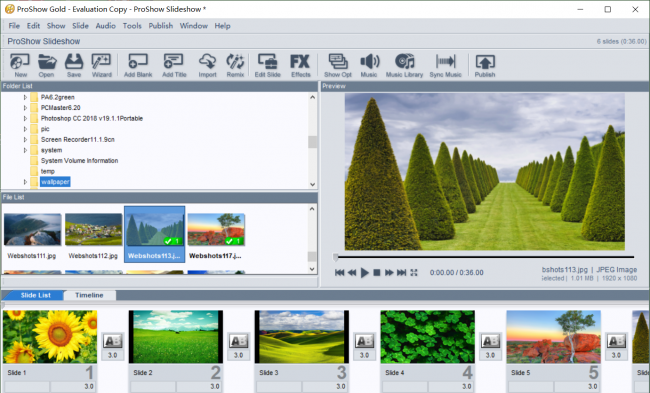The height and width of the screenshot is (393, 650).
Task: Expand the system folder
Action: point(25,150)
